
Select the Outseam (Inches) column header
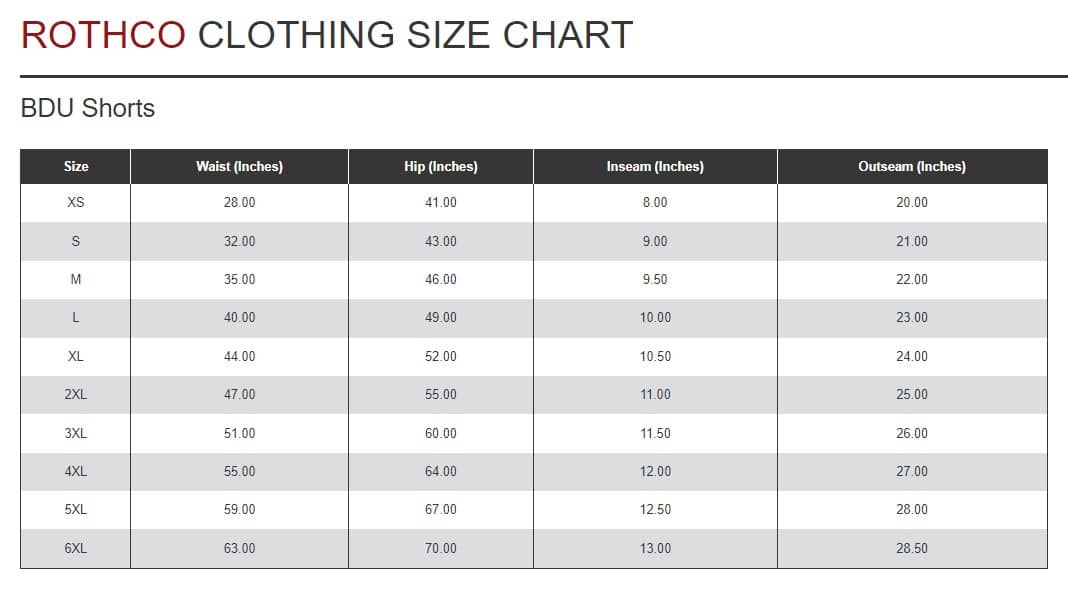[x=912, y=167]
